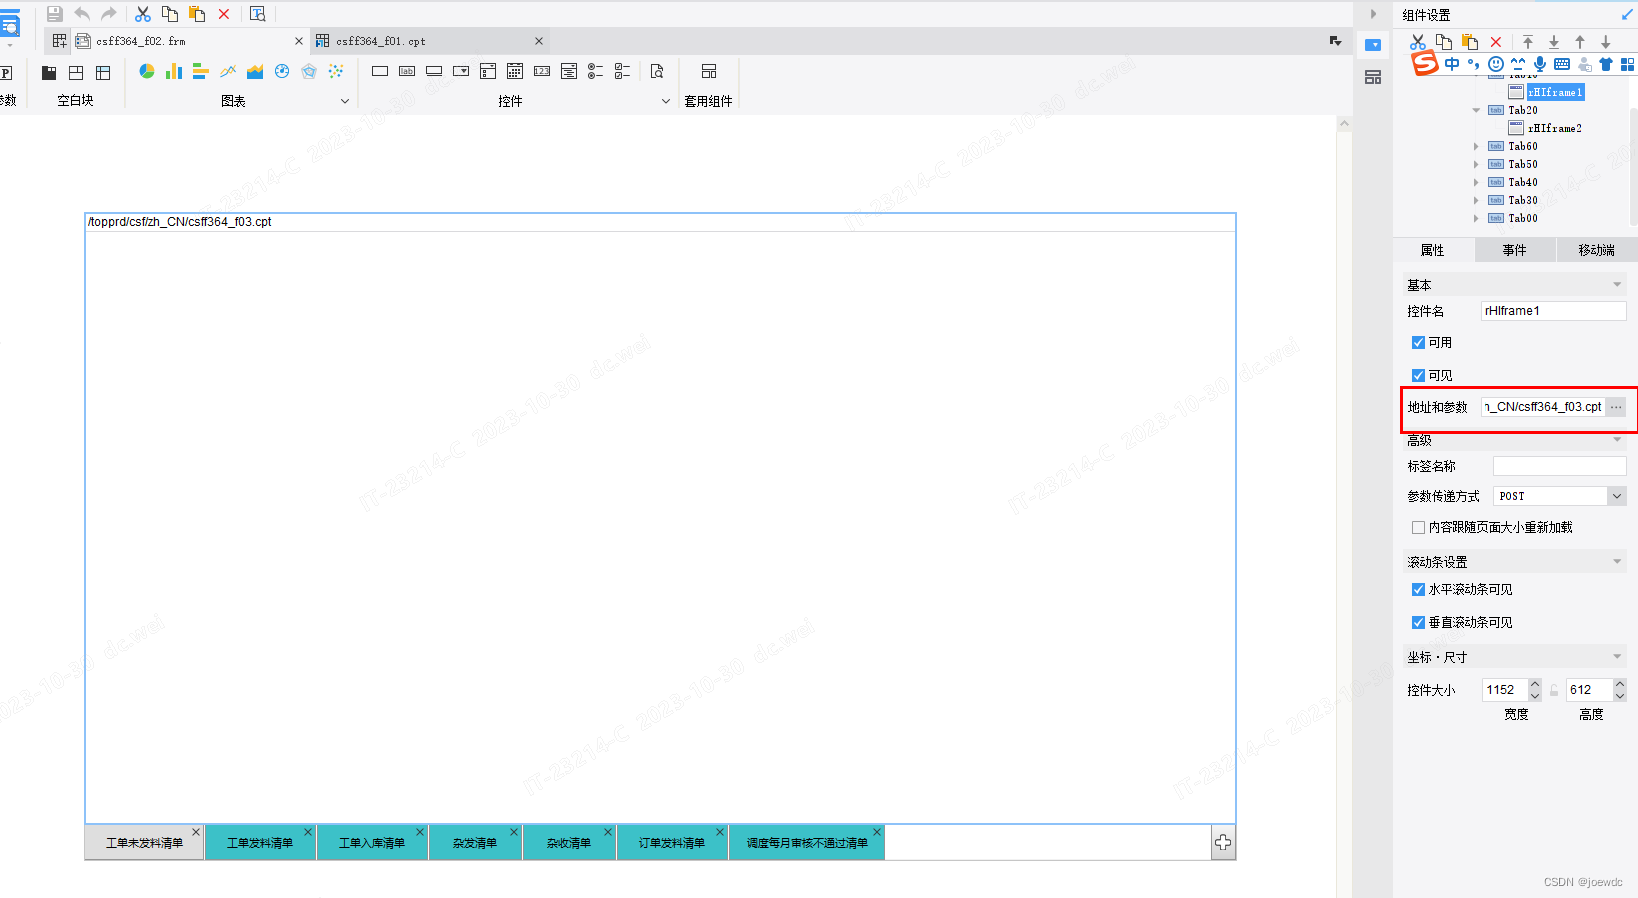Click the Cut scissors in main toolbar
1638x898 pixels.
143,14
